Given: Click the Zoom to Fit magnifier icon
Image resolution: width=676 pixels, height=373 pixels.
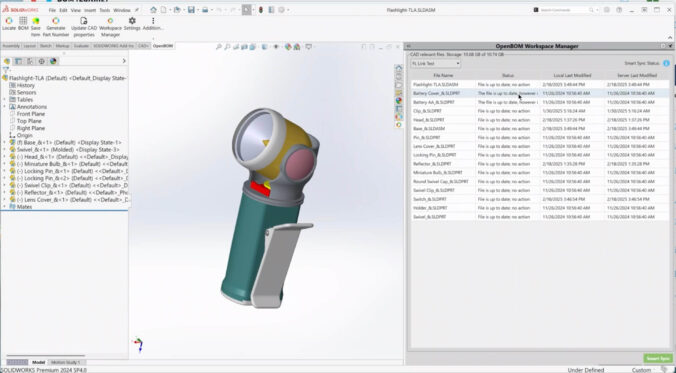Looking at the screenshot, I should click(x=219, y=47).
